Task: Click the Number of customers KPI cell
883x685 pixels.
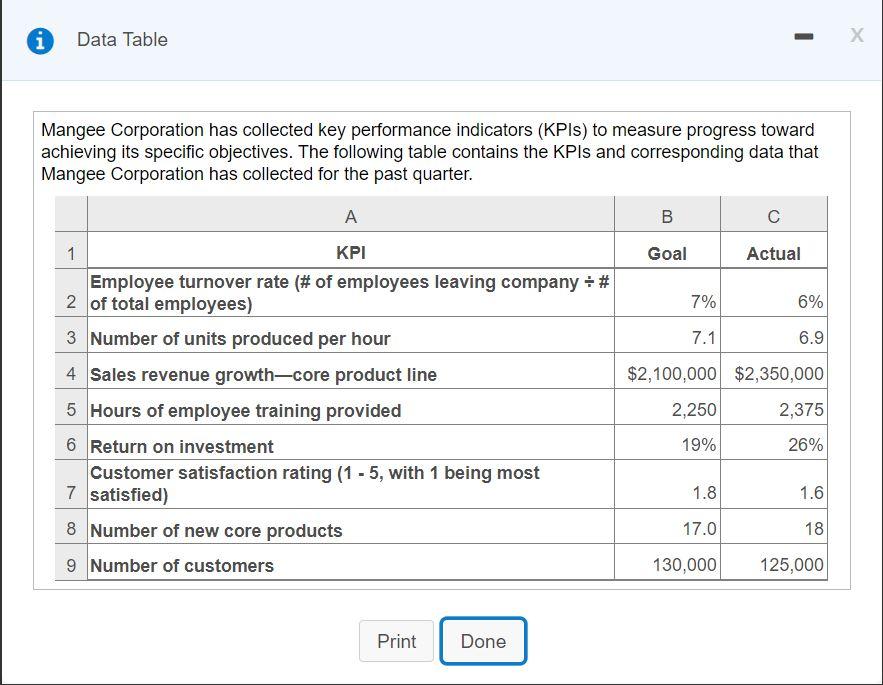Action: point(180,565)
